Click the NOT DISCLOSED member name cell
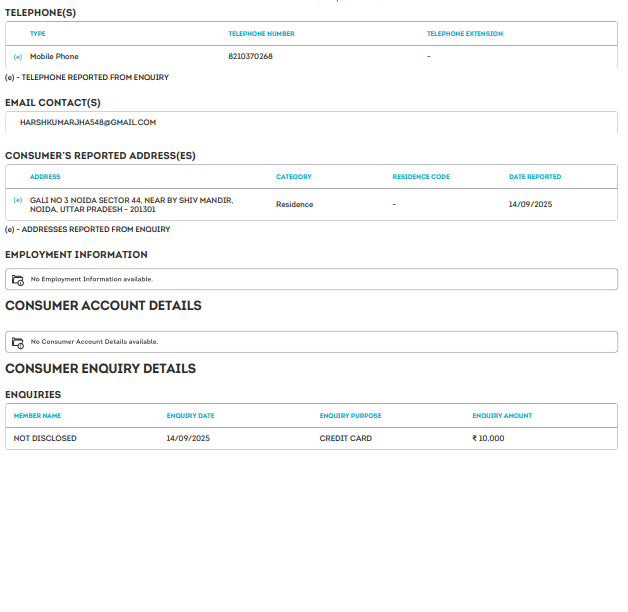Viewport: 628px width, 612px height. (45, 439)
